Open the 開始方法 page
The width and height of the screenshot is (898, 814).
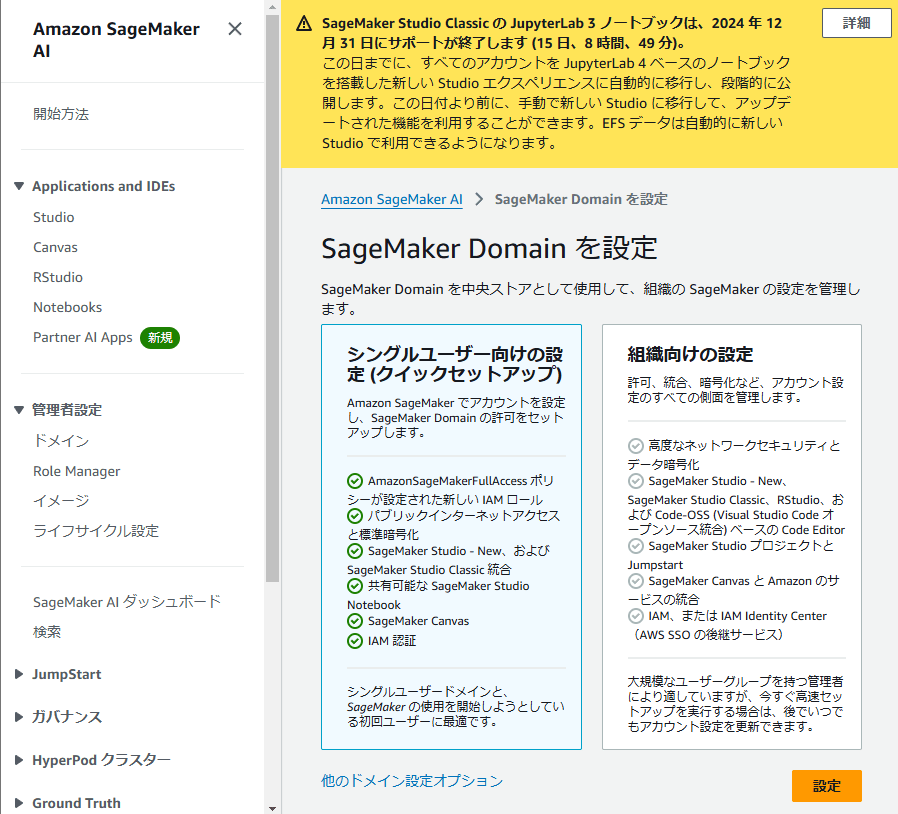[61, 113]
